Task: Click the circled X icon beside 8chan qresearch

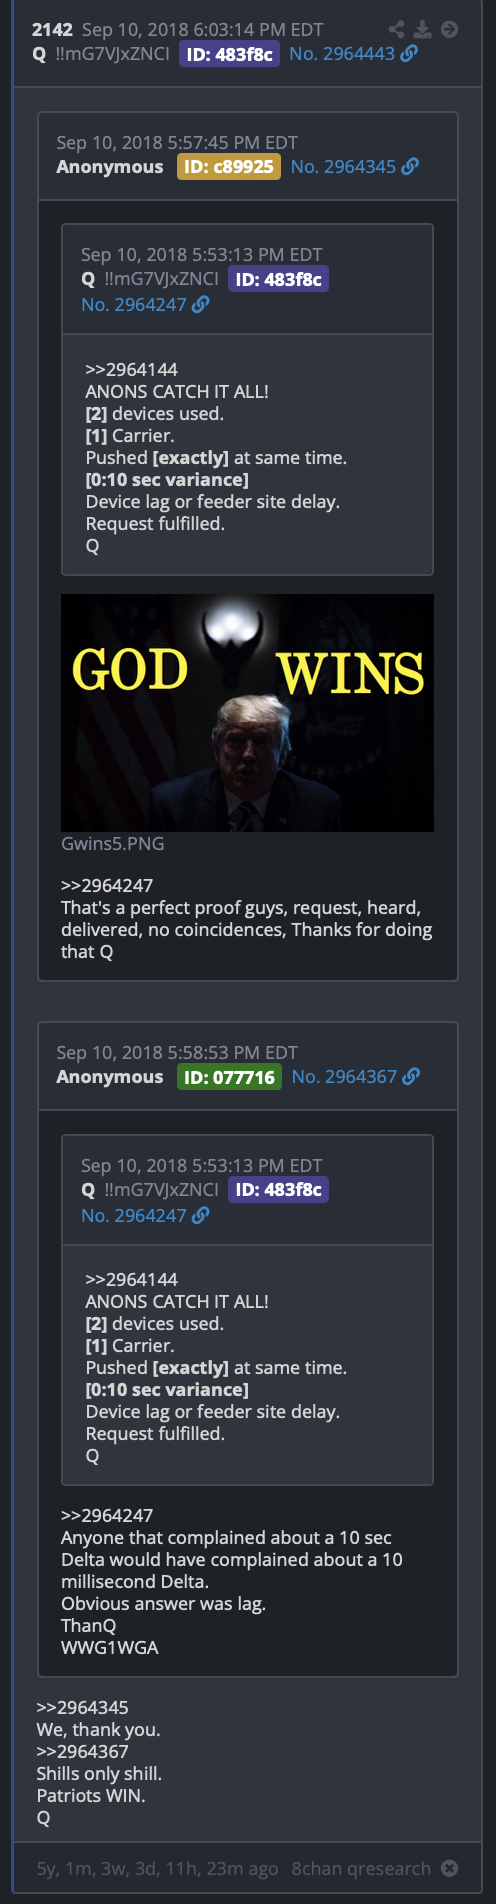Action: pyautogui.click(x=450, y=1868)
